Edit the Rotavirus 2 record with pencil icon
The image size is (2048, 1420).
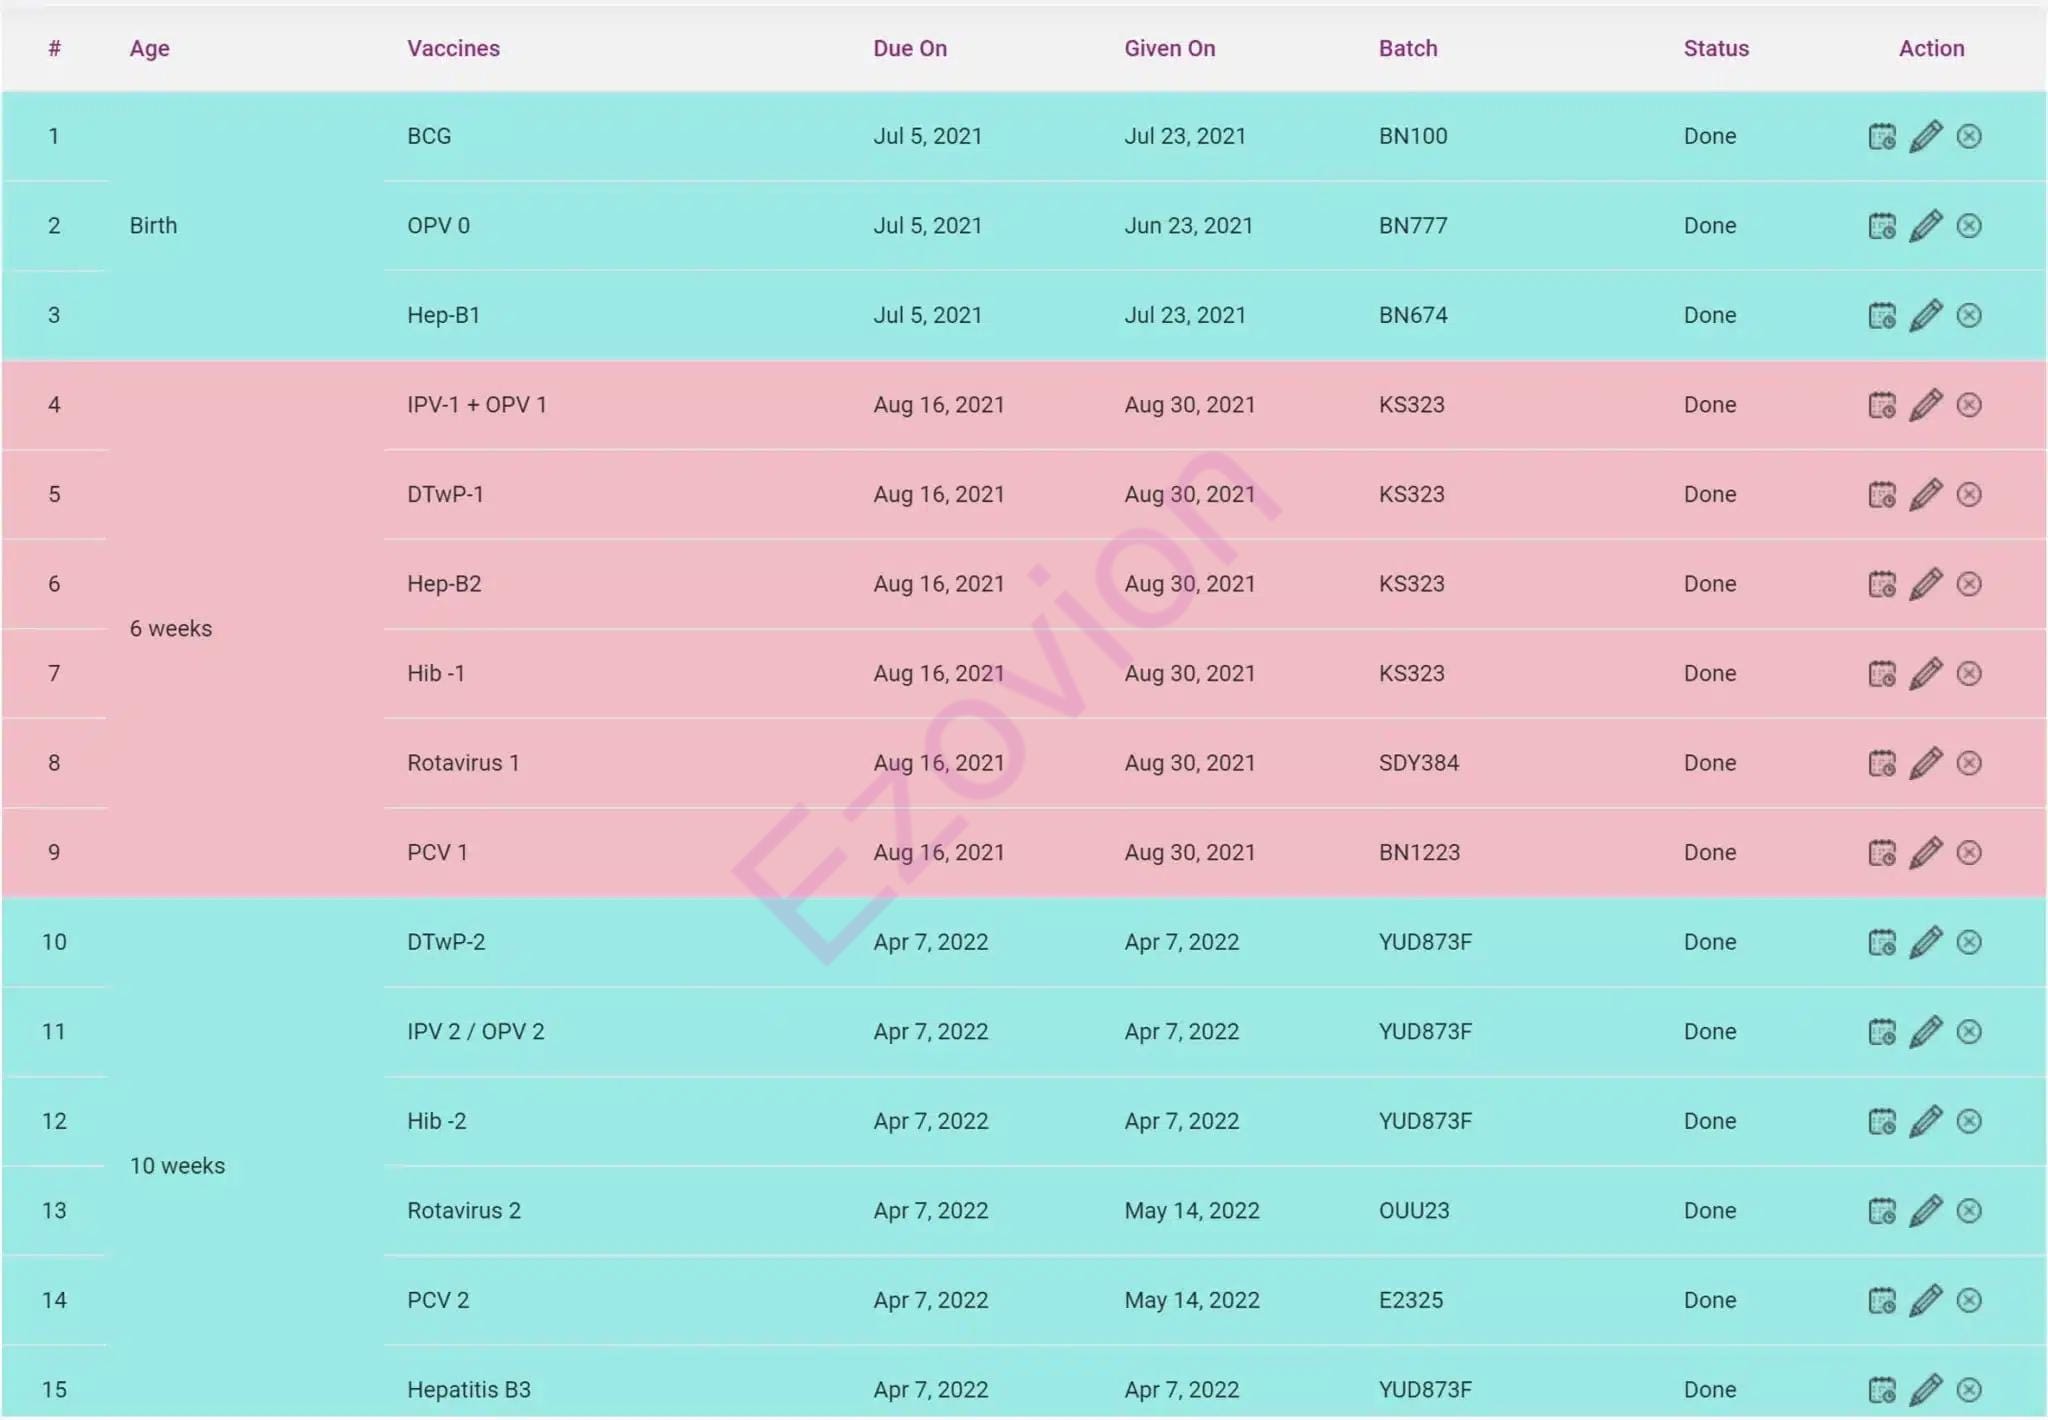[x=1925, y=1211]
